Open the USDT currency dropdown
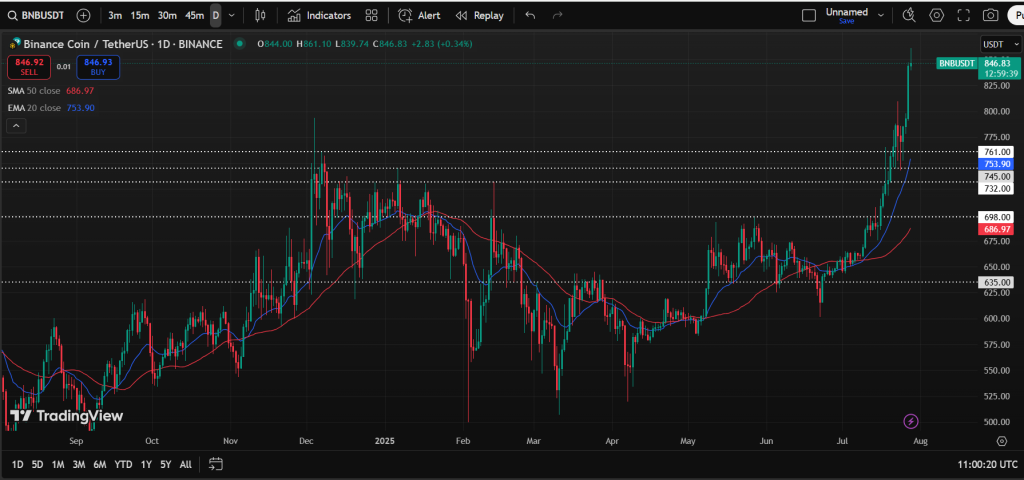This screenshot has height=480, width=1024. click(1000, 44)
